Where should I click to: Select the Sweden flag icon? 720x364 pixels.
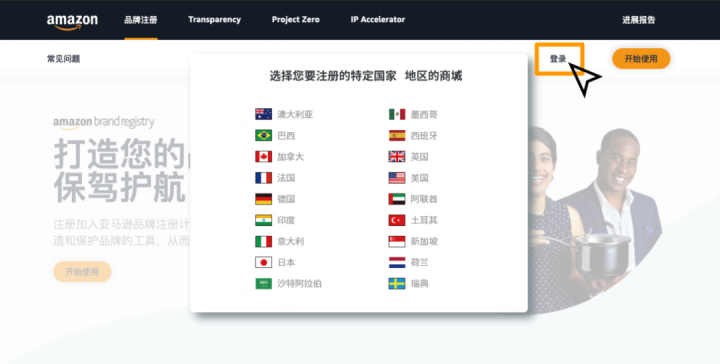pos(397,283)
